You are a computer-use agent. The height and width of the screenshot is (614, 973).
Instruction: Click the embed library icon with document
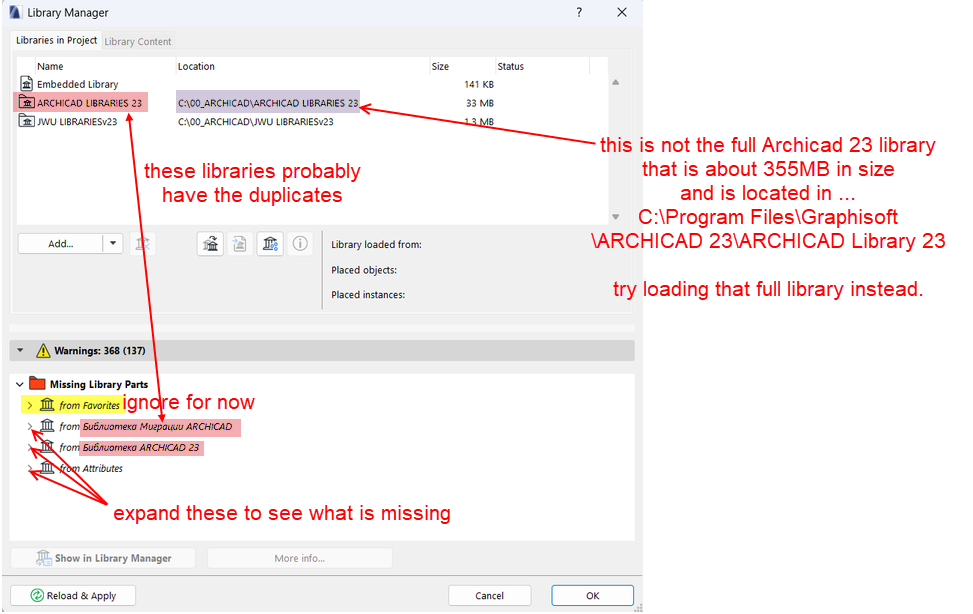tap(240, 244)
